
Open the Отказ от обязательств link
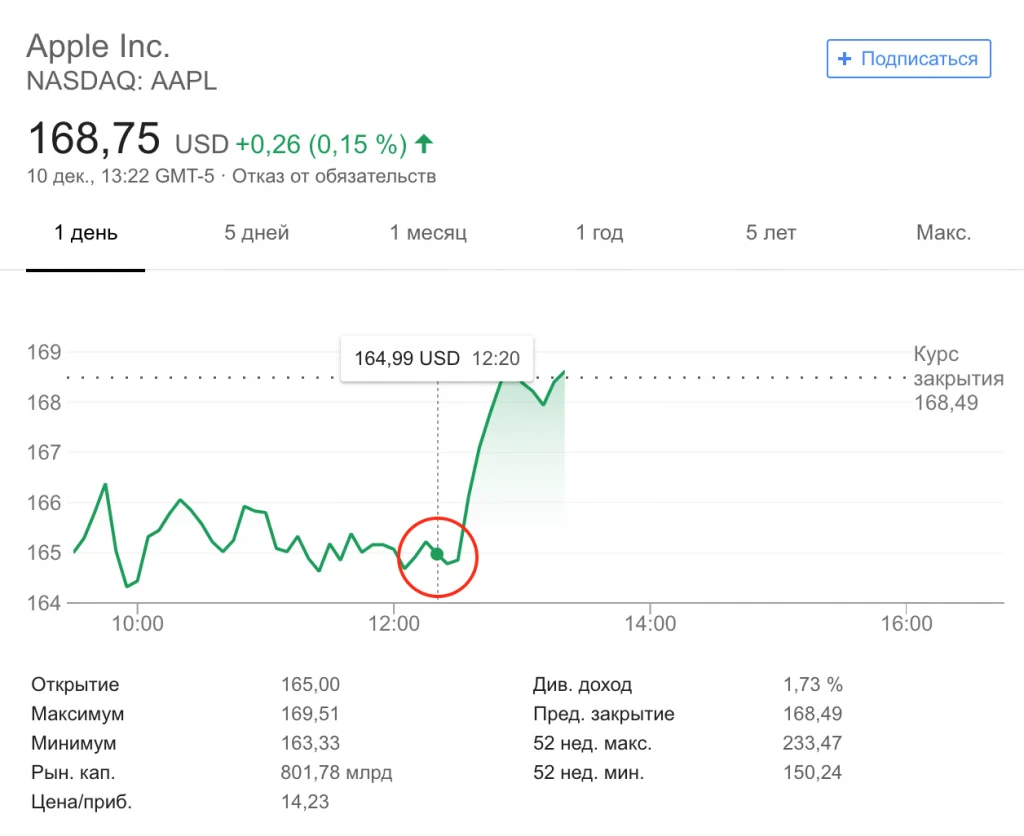click(x=334, y=176)
